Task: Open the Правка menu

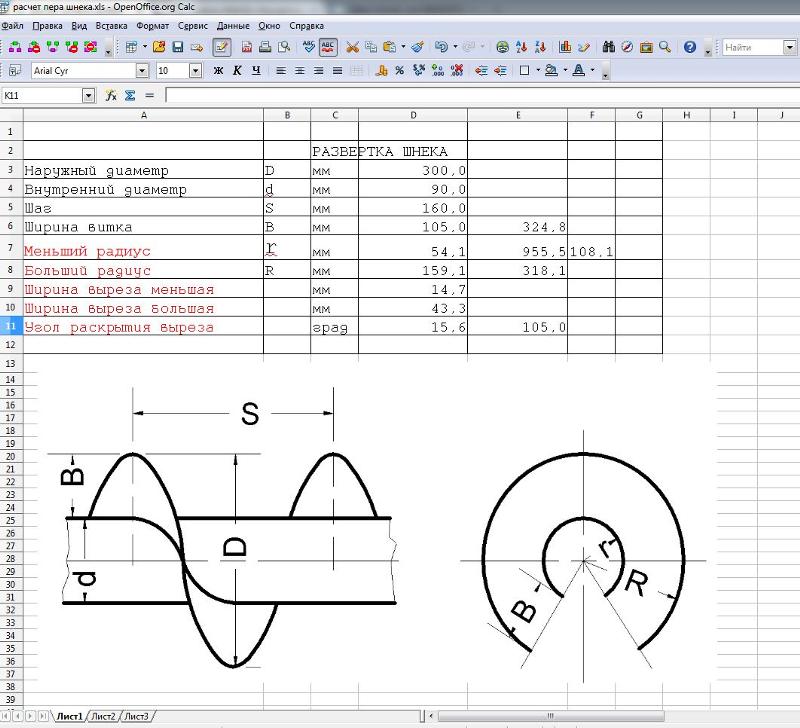Action: (47, 26)
